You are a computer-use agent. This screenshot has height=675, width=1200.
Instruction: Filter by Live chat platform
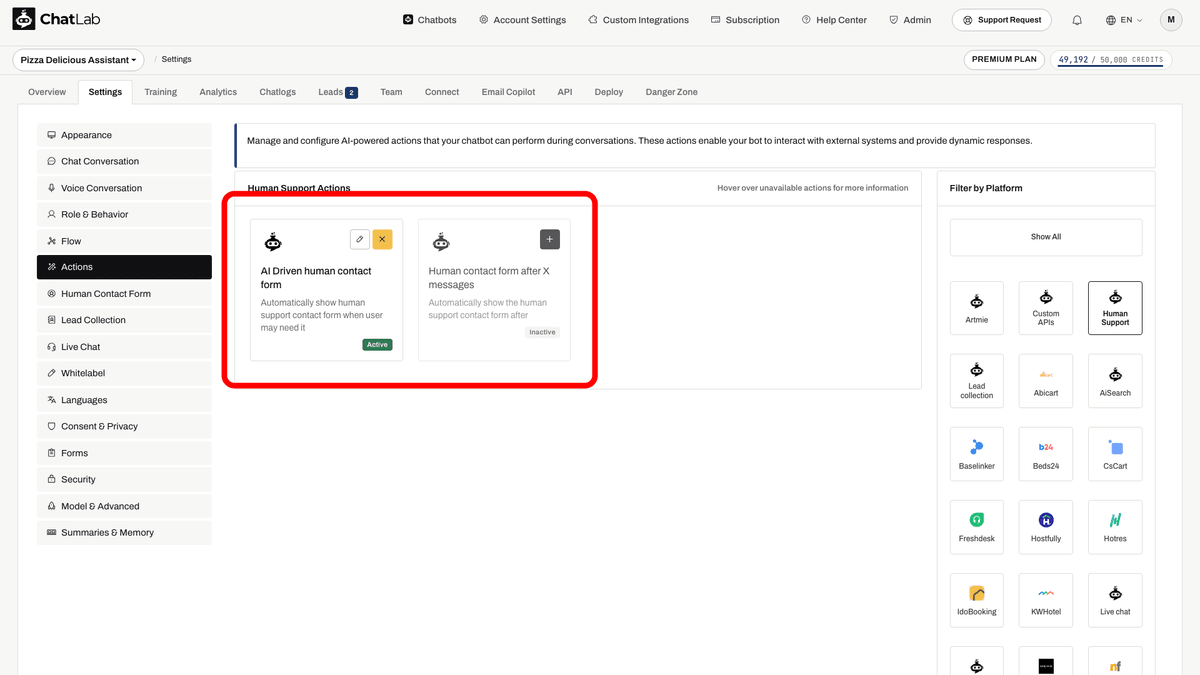point(1115,600)
